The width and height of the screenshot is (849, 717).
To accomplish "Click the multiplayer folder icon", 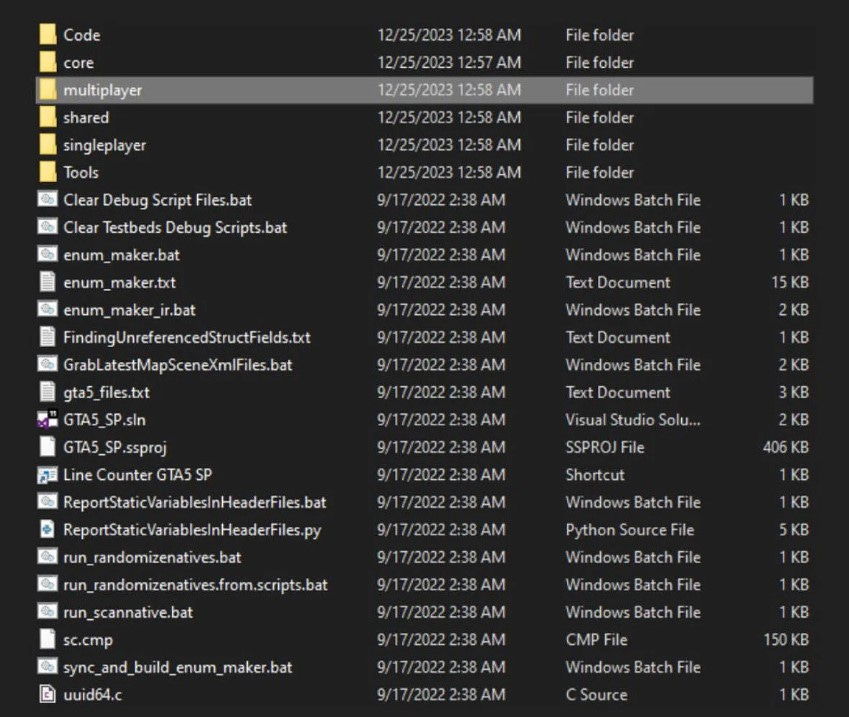I will (x=48, y=90).
